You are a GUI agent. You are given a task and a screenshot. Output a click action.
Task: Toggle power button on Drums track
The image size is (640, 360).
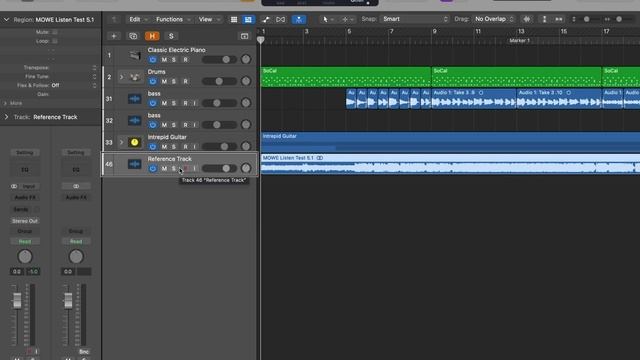click(x=153, y=81)
